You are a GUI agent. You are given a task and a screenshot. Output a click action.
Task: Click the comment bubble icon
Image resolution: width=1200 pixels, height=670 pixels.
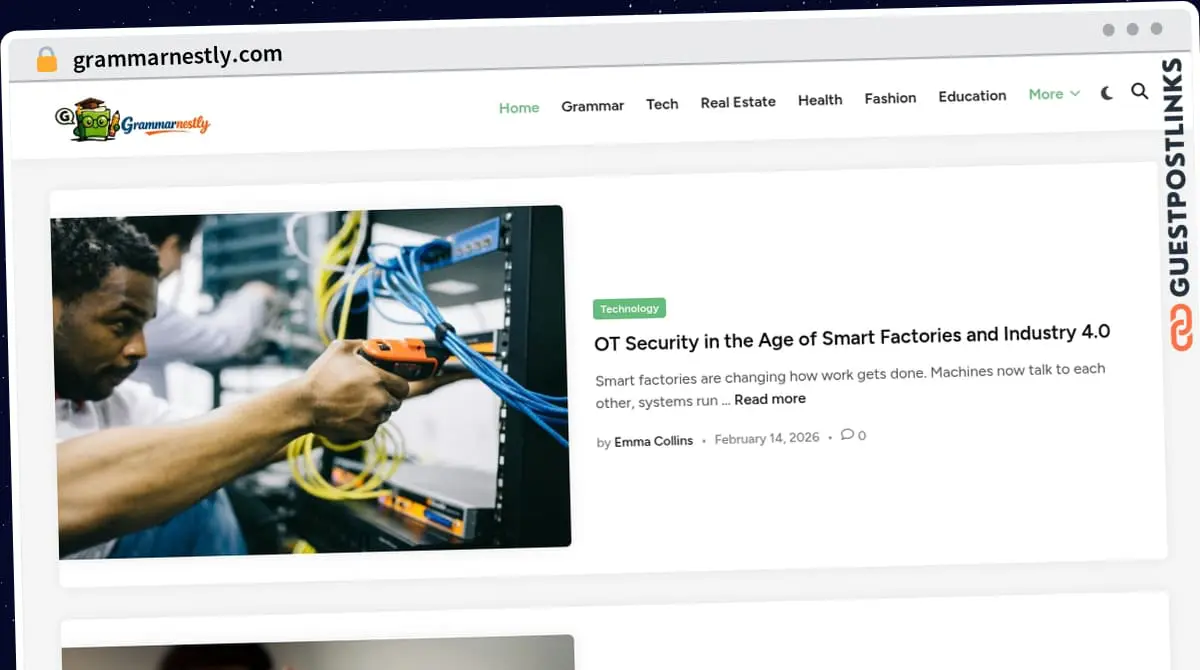[847, 435]
